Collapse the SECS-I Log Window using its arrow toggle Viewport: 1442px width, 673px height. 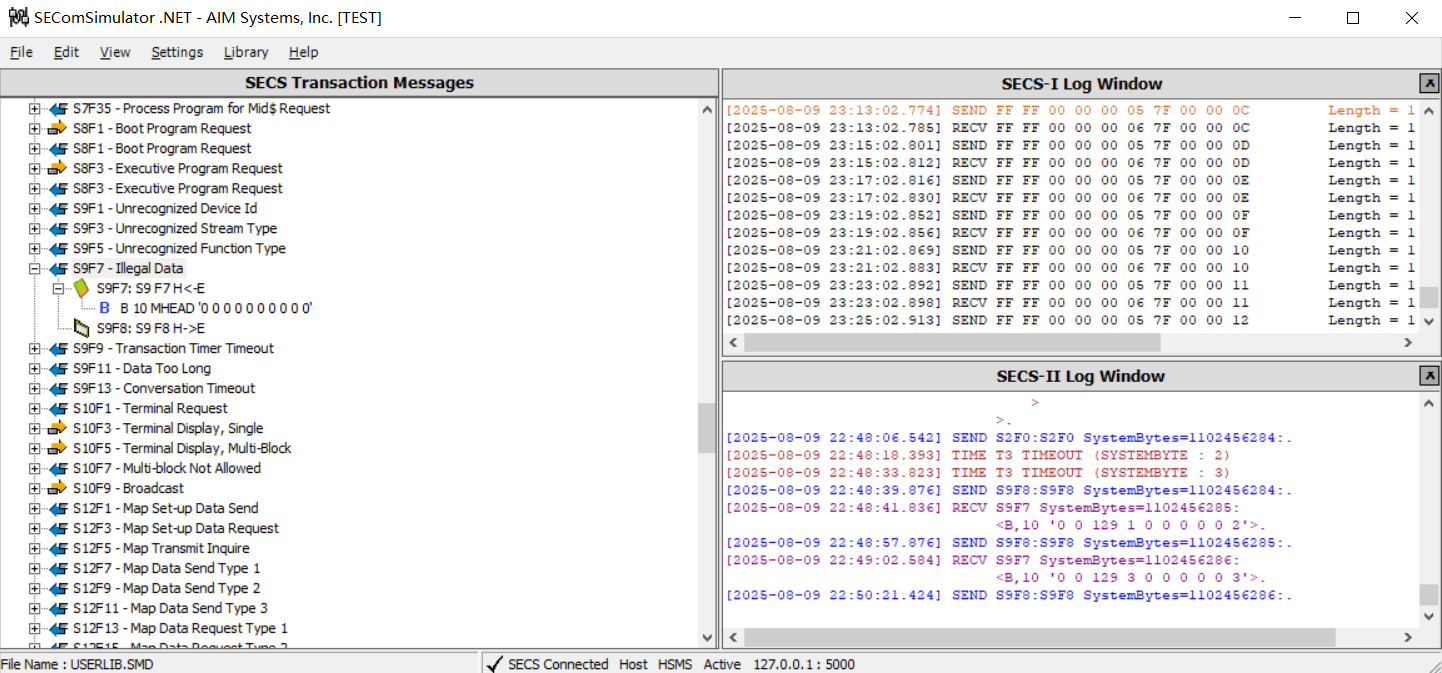(1431, 83)
